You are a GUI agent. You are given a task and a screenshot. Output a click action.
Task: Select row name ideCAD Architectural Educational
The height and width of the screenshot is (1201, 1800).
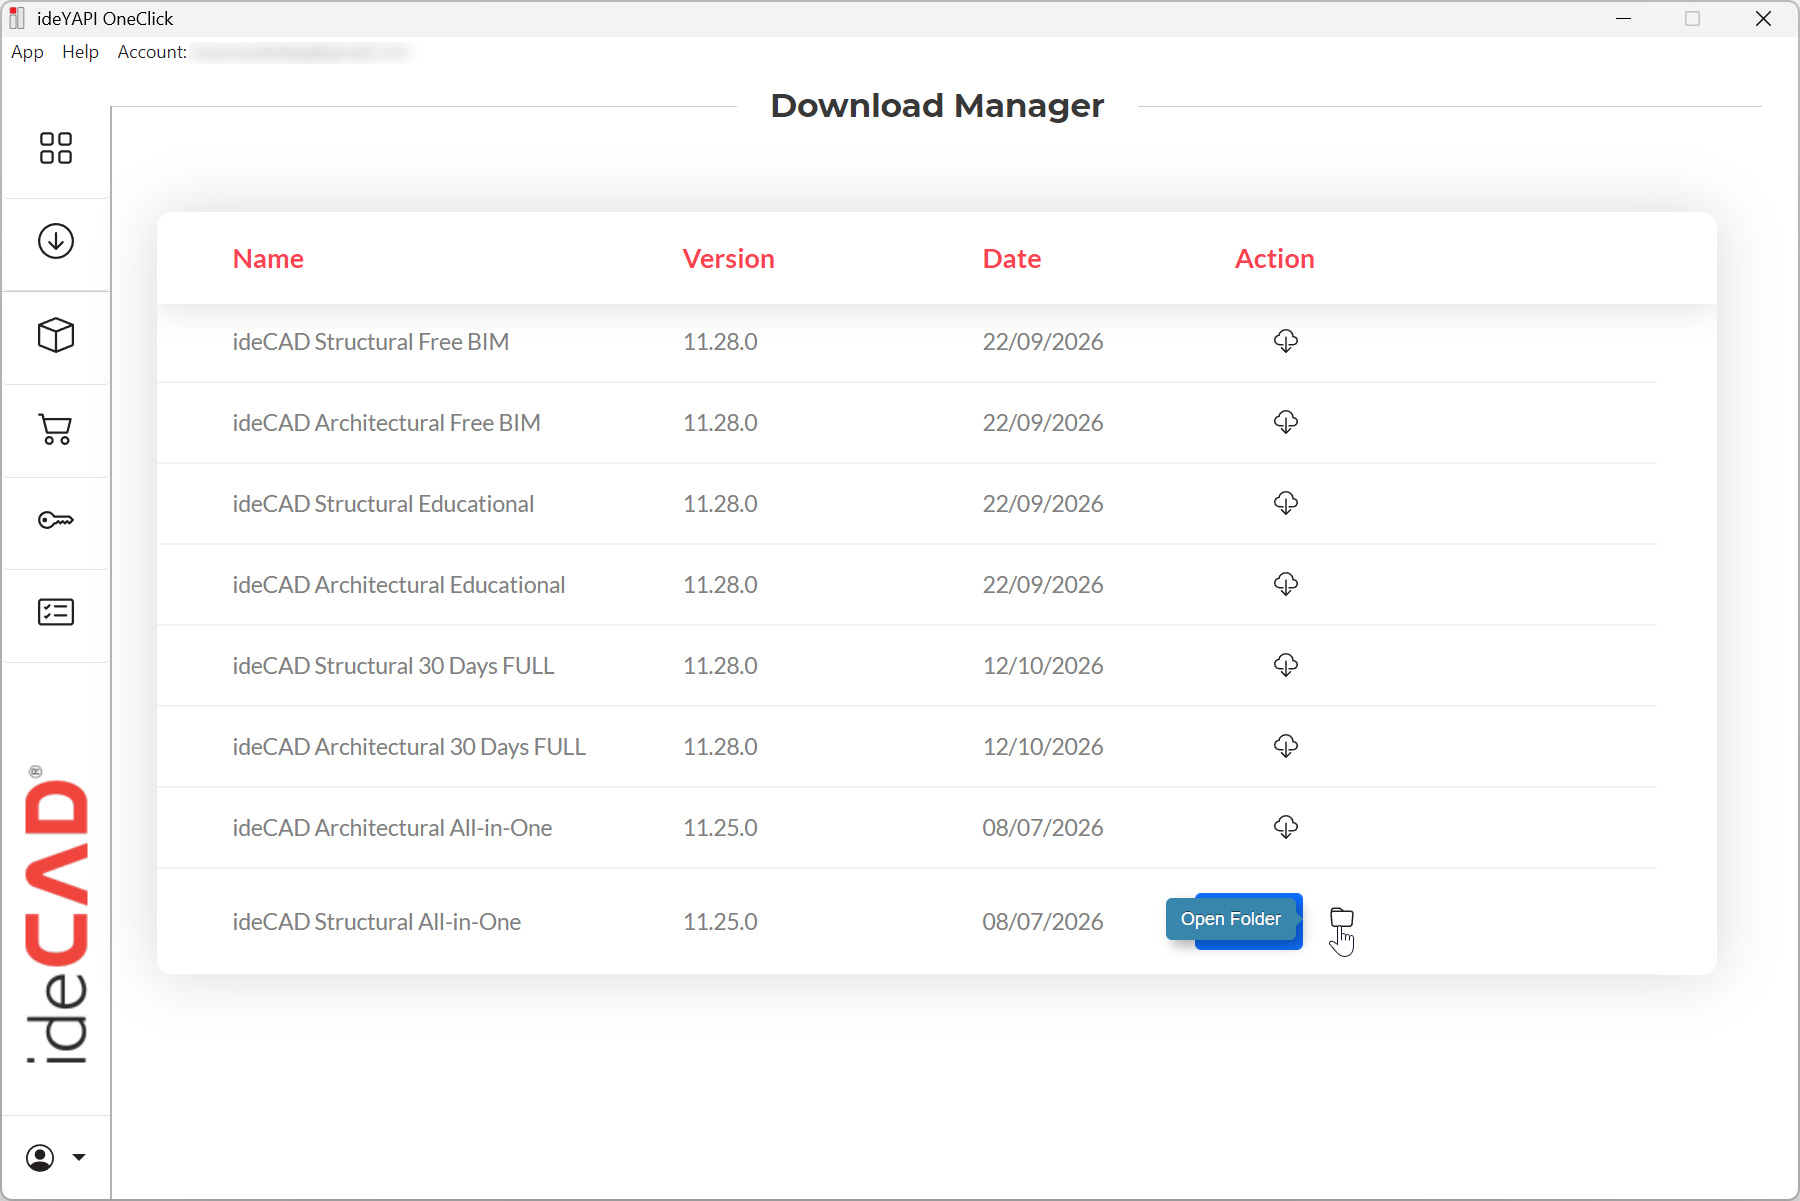point(399,585)
